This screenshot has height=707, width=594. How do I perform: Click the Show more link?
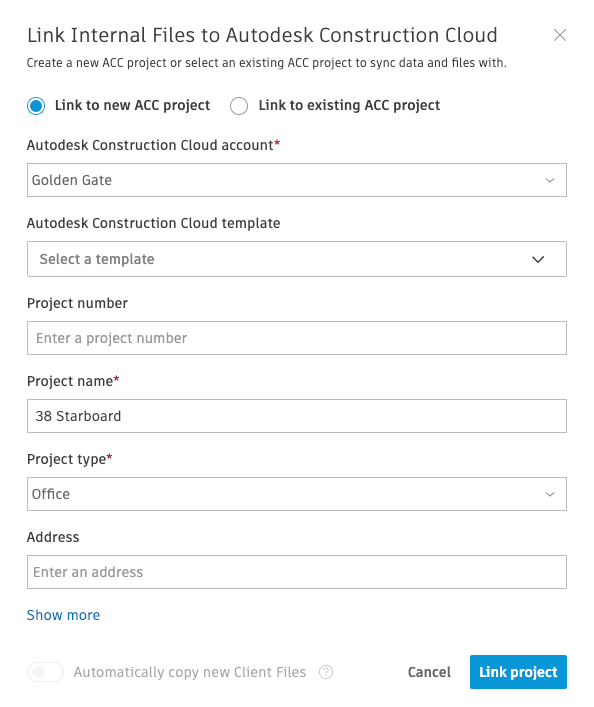point(63,615)
